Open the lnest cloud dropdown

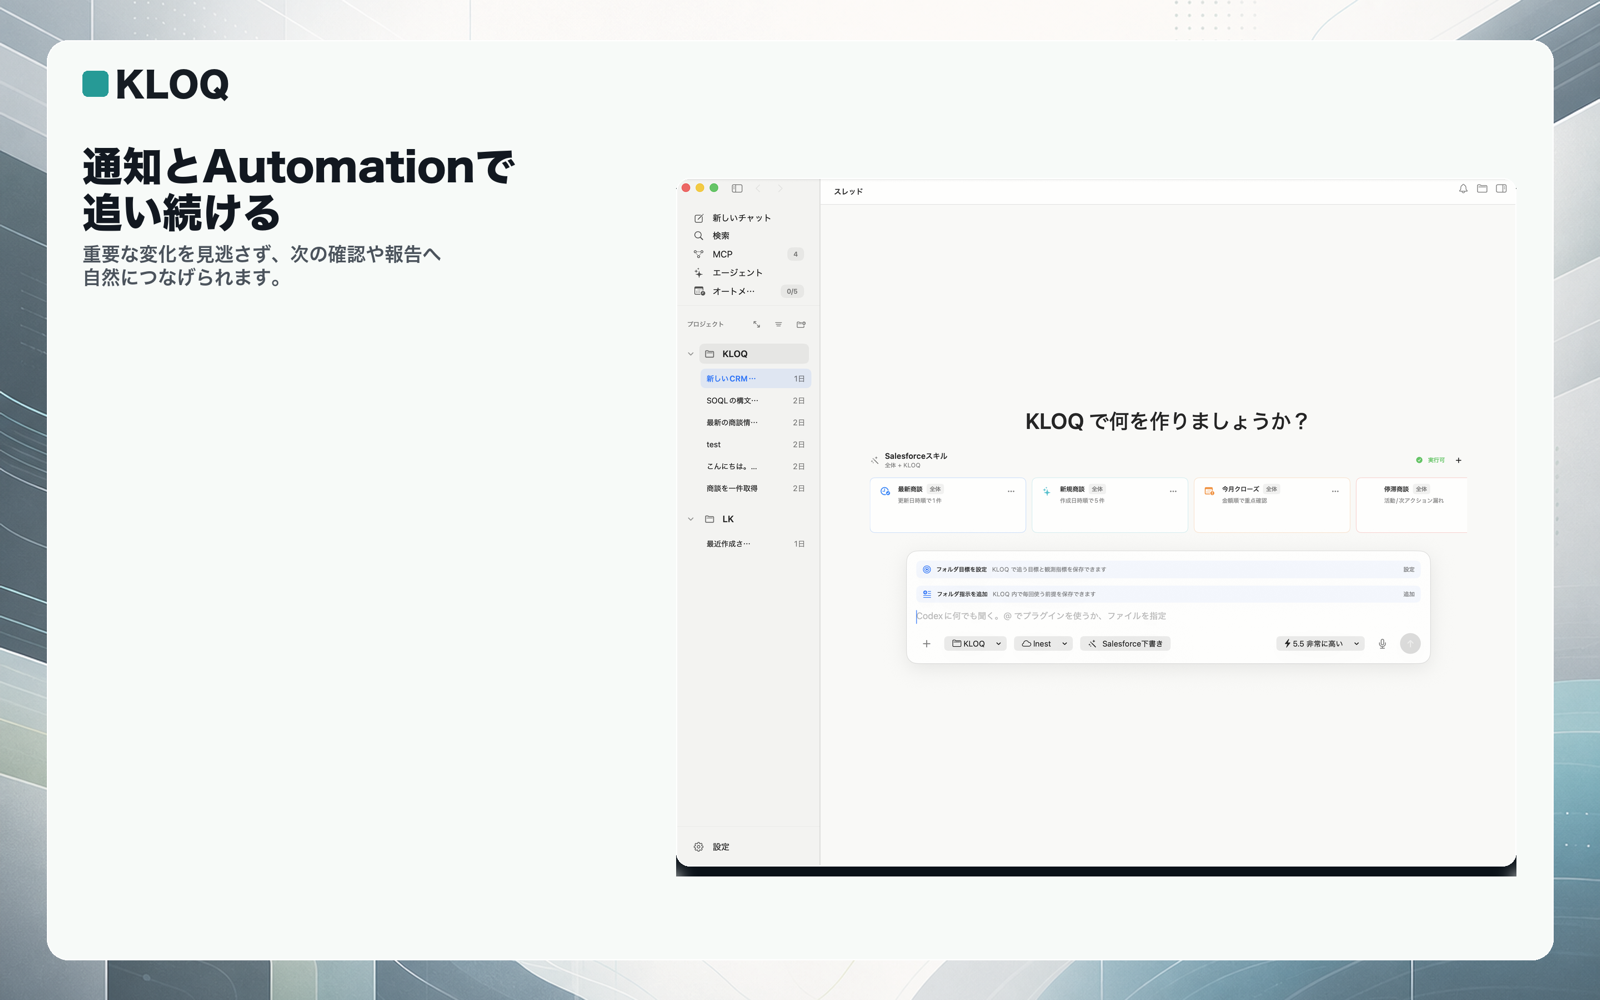point(1044,644)
